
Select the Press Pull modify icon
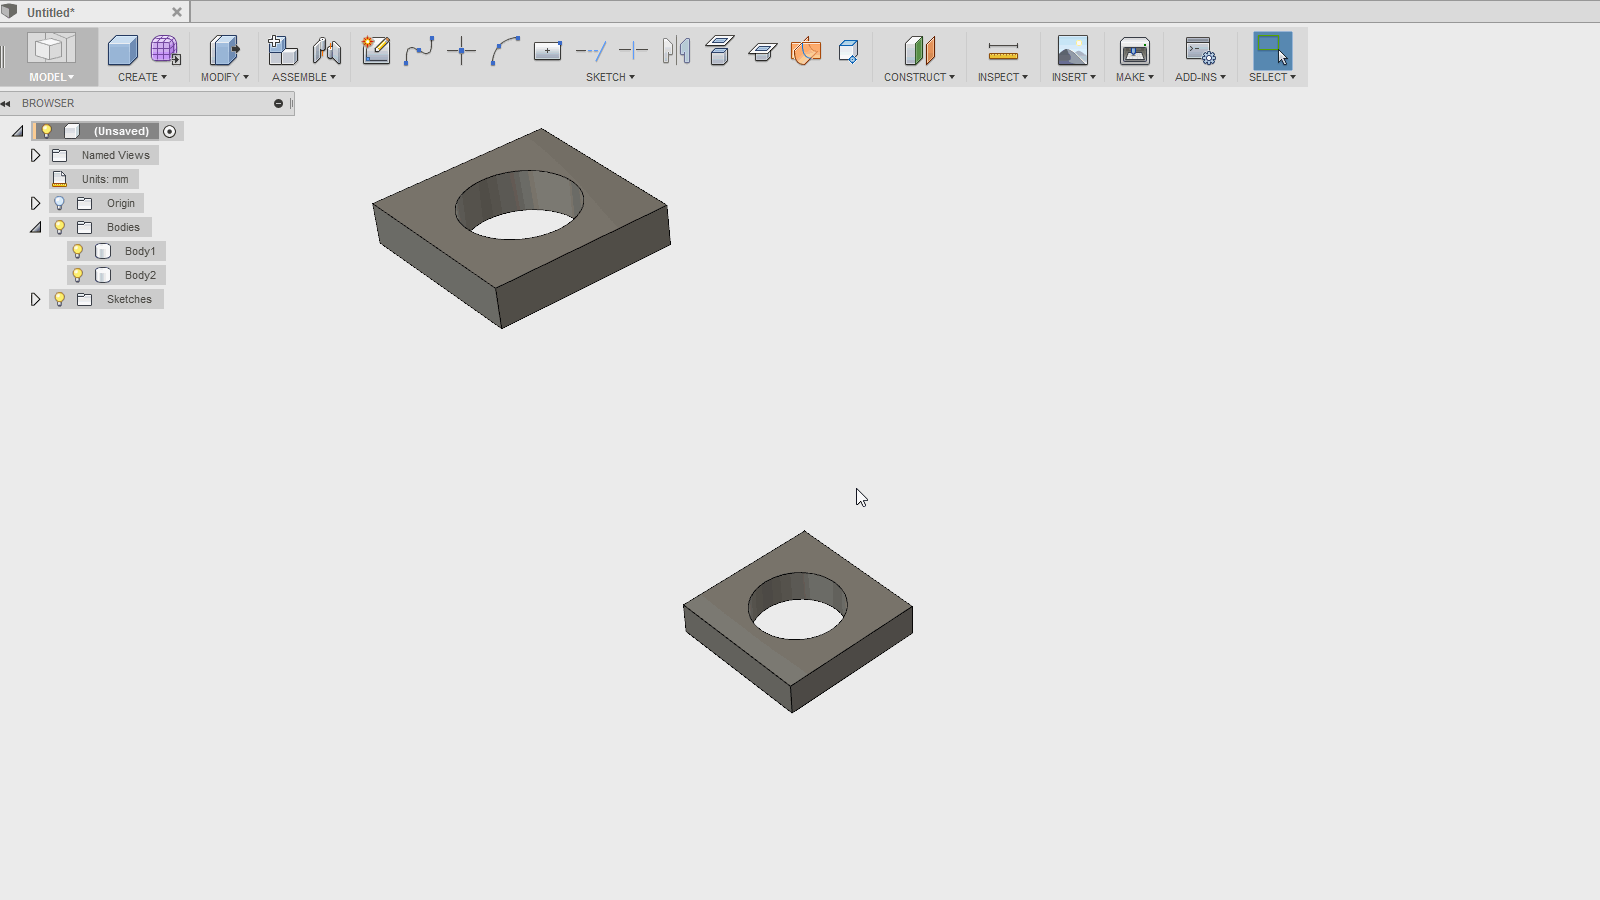[224, 51]
